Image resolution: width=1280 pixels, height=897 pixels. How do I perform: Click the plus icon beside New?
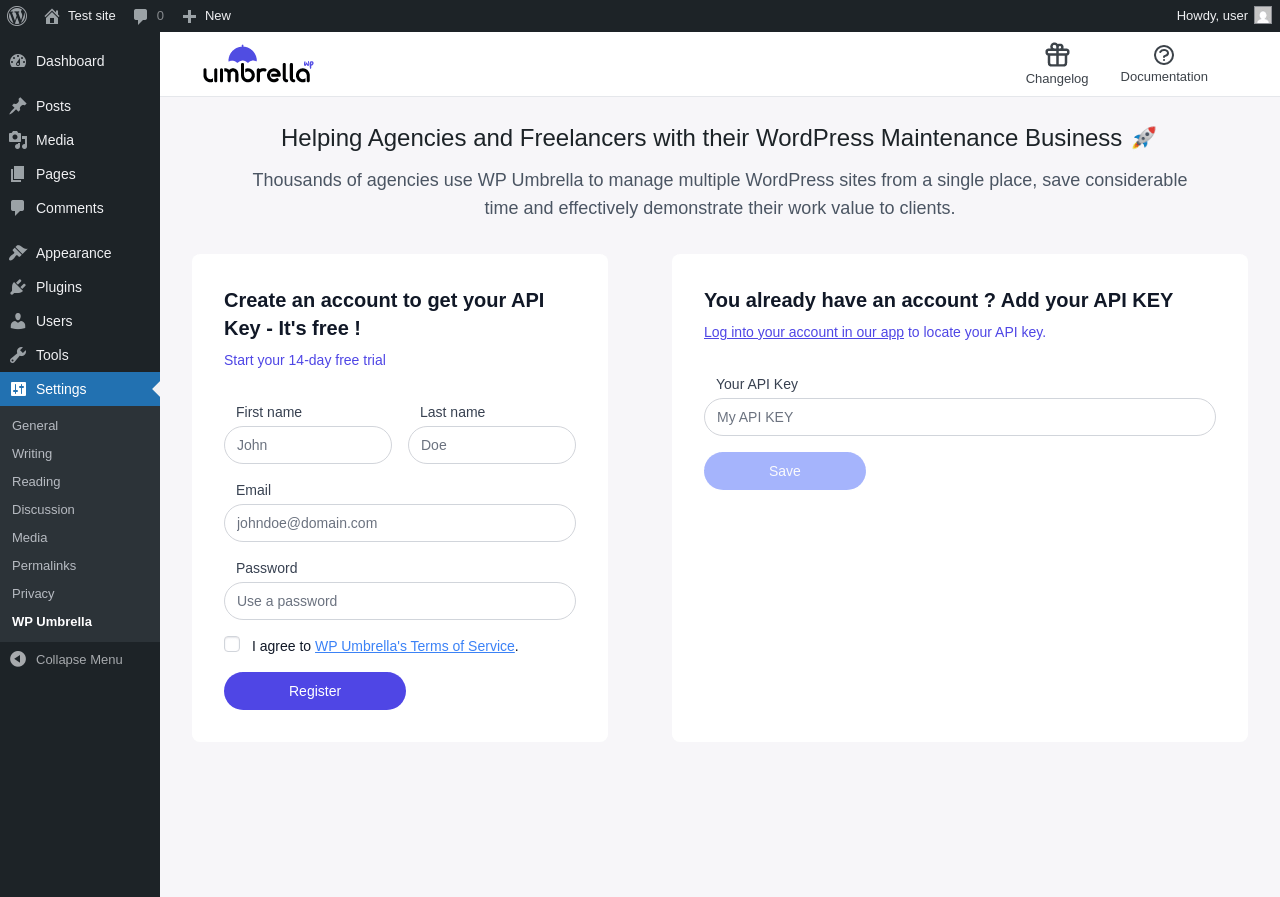189,16
